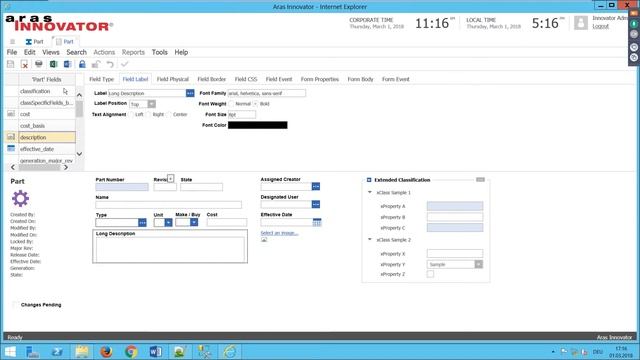640x360 pixels.
Task: Select the classification field row
Action: coord(47,91)
